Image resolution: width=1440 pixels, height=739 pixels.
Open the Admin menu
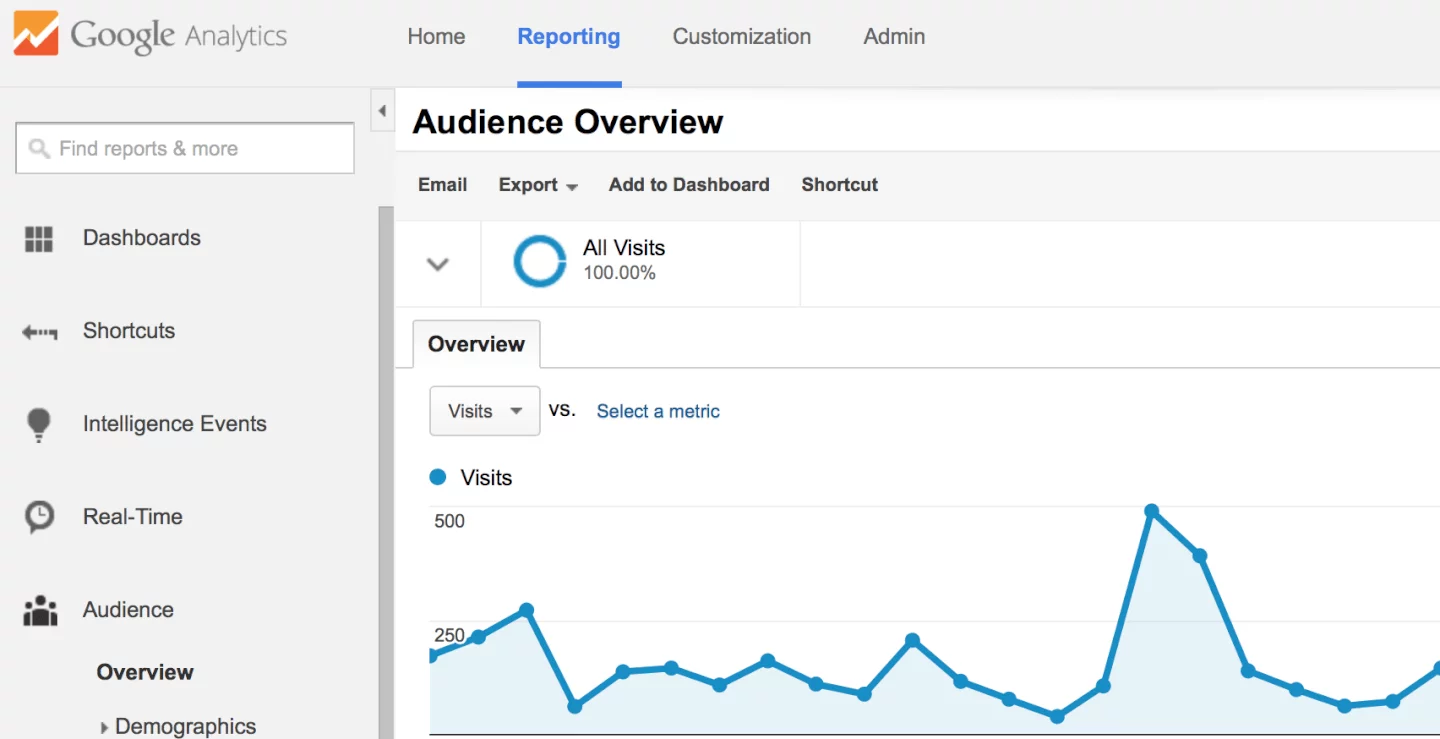coord(893,36)
